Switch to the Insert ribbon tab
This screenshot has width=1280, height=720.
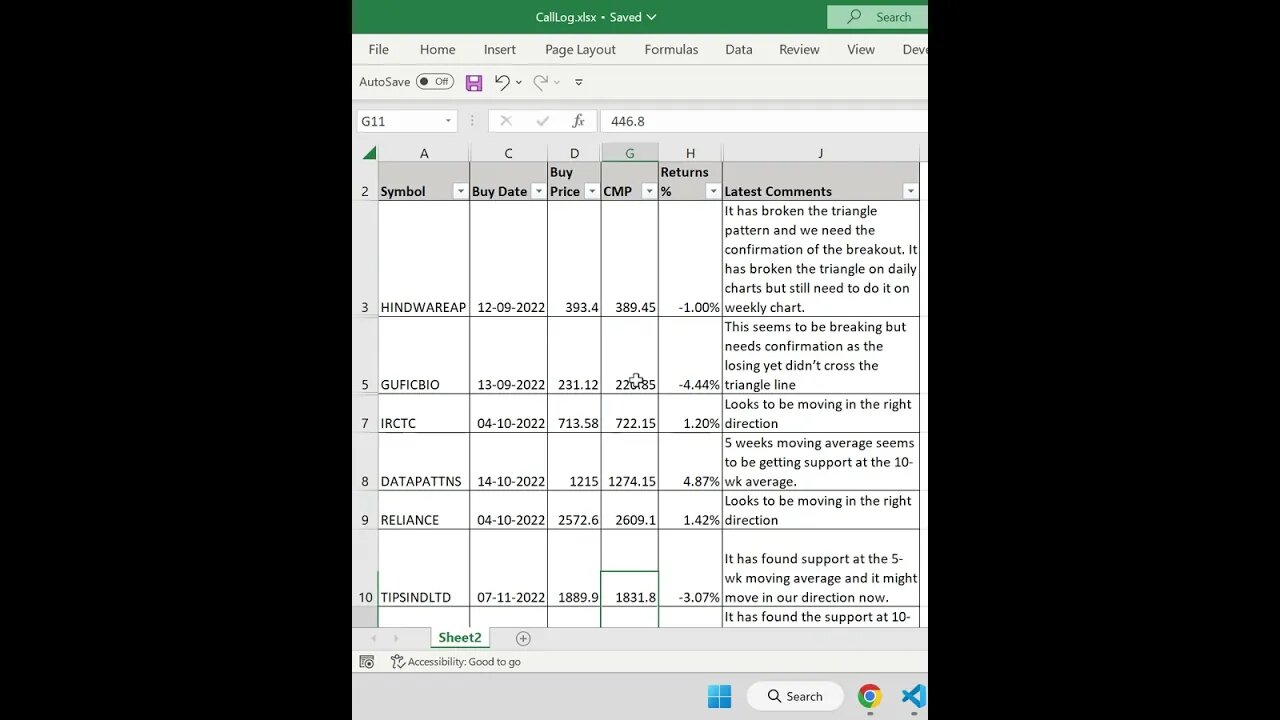coord(500,49)
